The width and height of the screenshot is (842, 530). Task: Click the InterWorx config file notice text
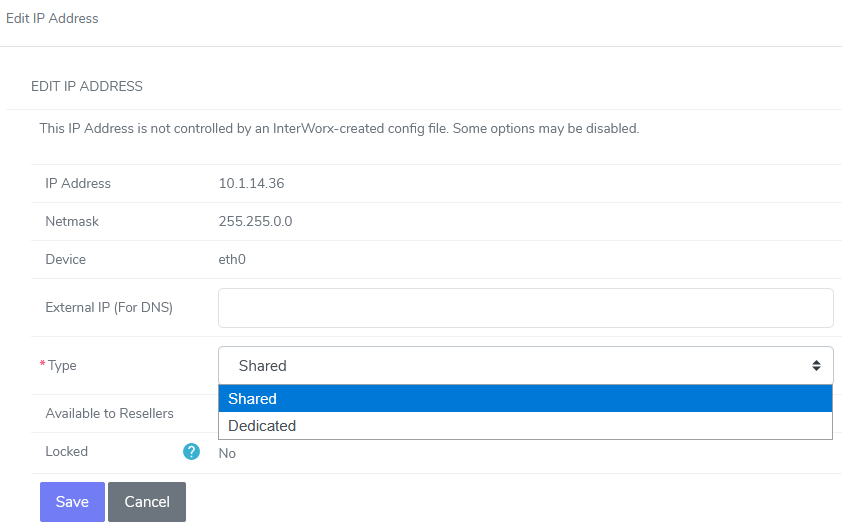(x=339, y=129)
